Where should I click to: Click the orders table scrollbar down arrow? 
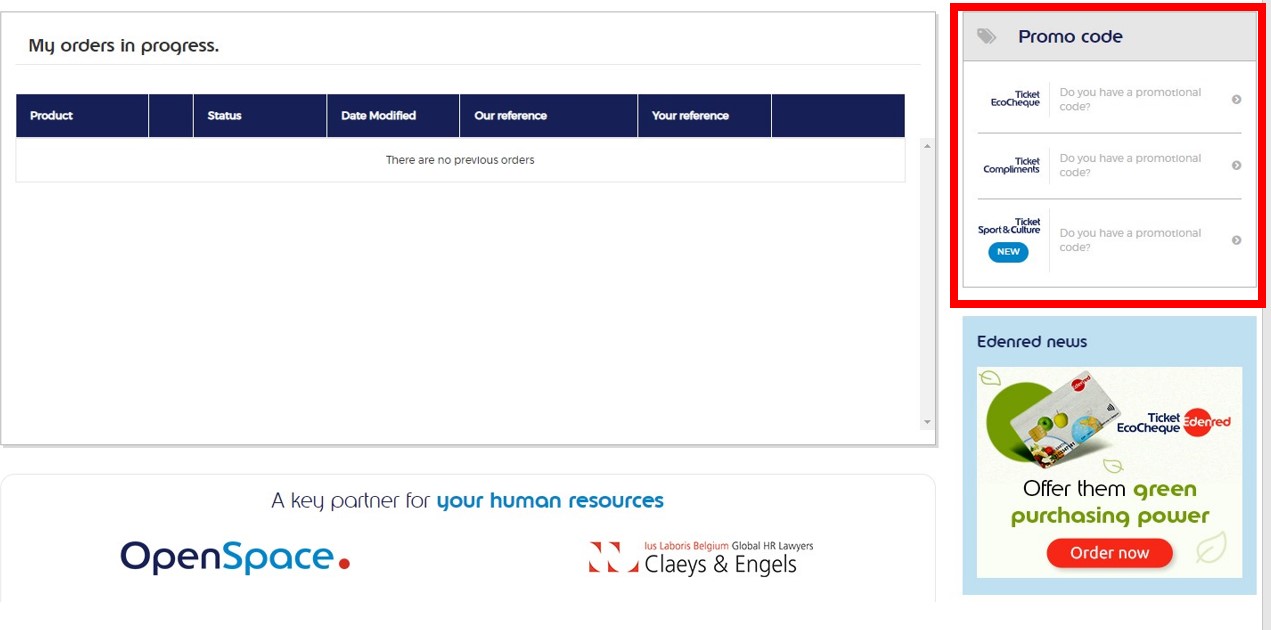(927, 422)
